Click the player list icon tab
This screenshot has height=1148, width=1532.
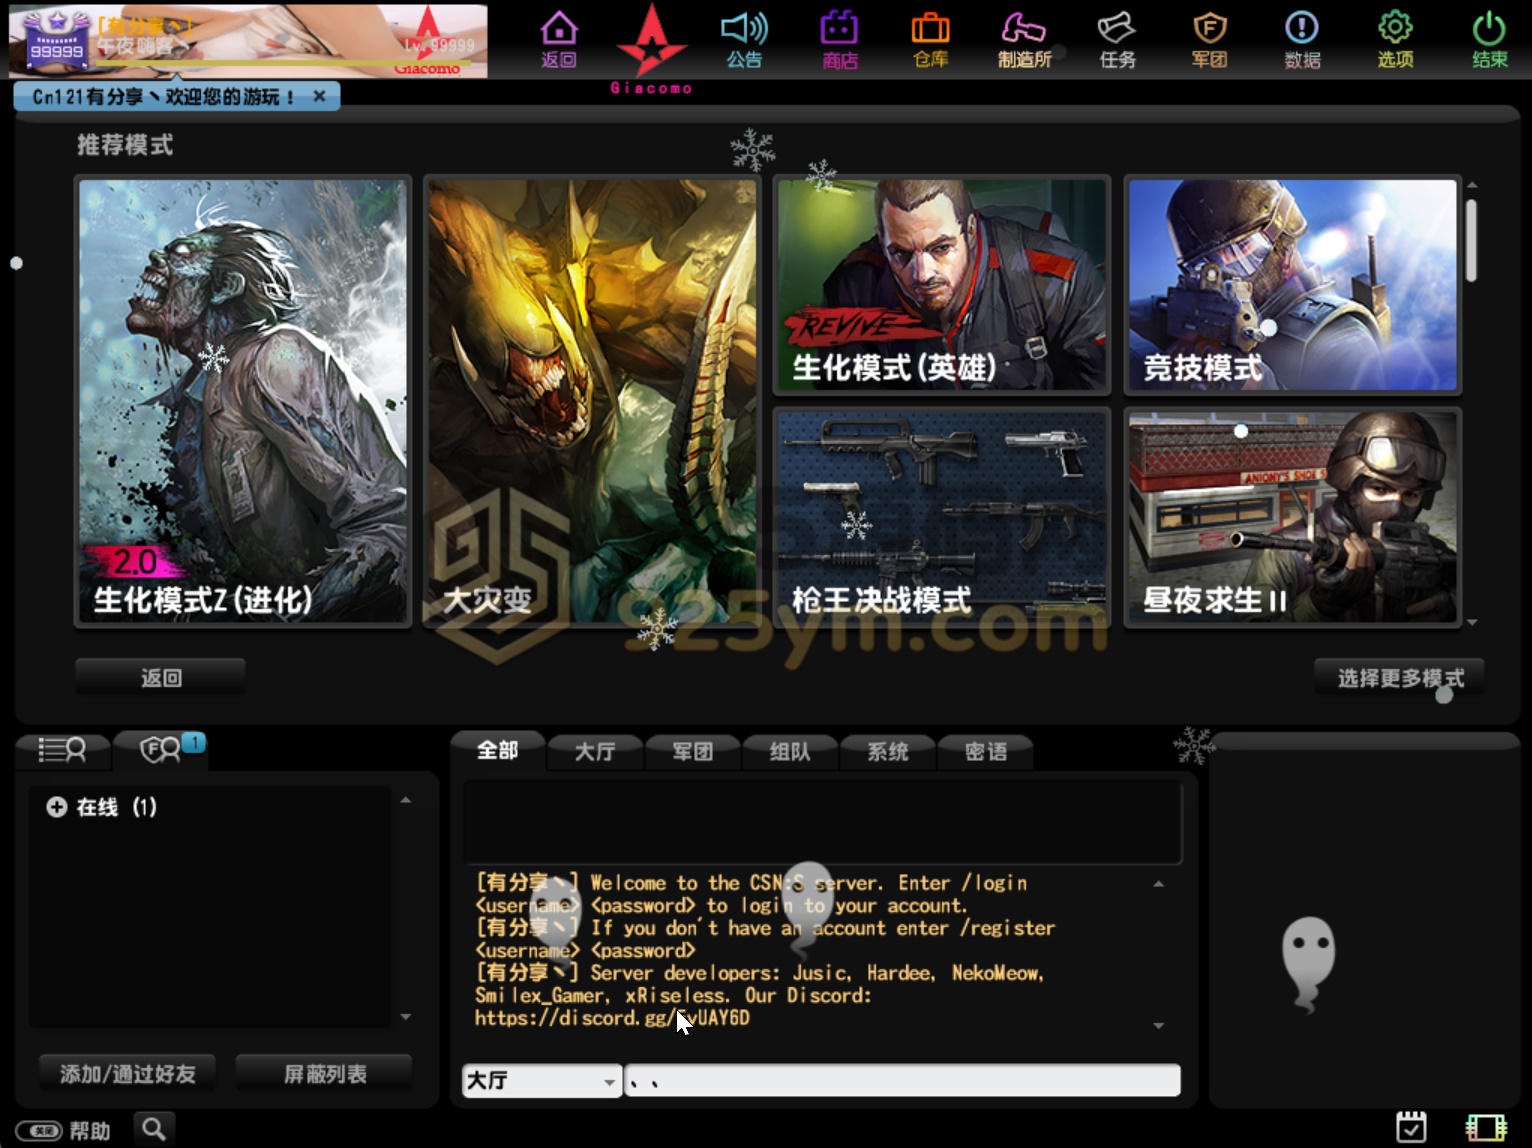(x=62, y=749)
